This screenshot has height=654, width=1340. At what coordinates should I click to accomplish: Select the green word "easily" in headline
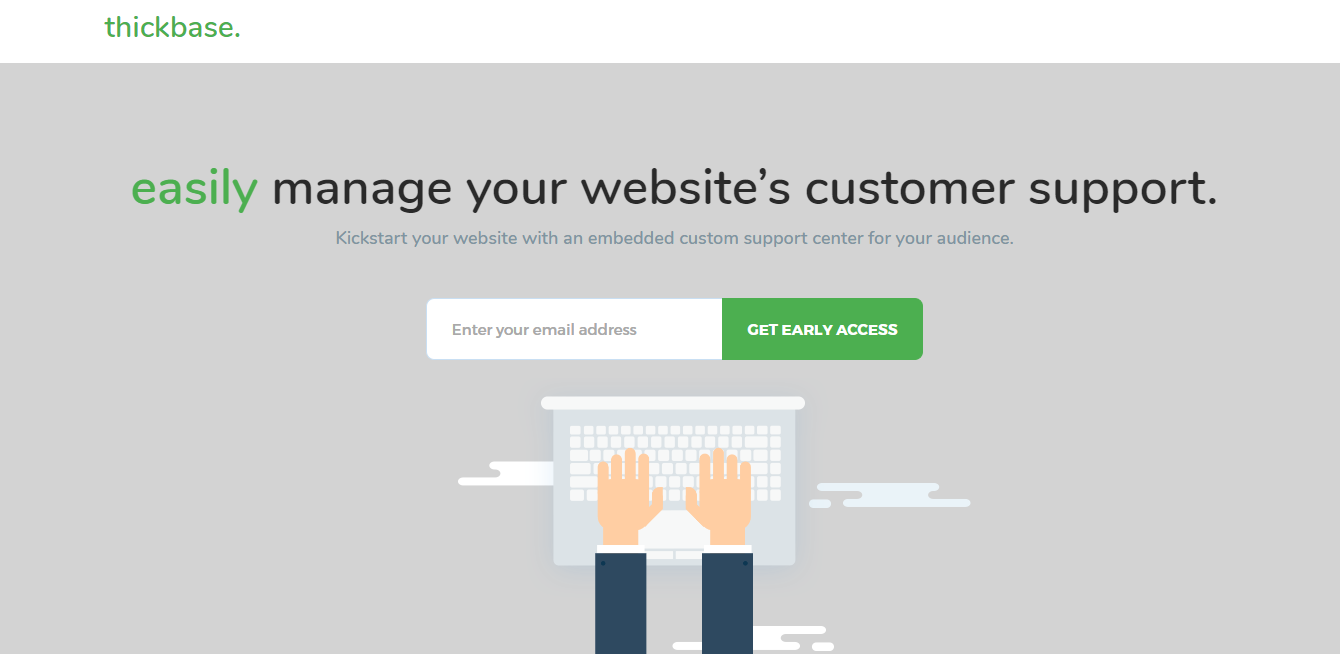(x=194, y=190)
